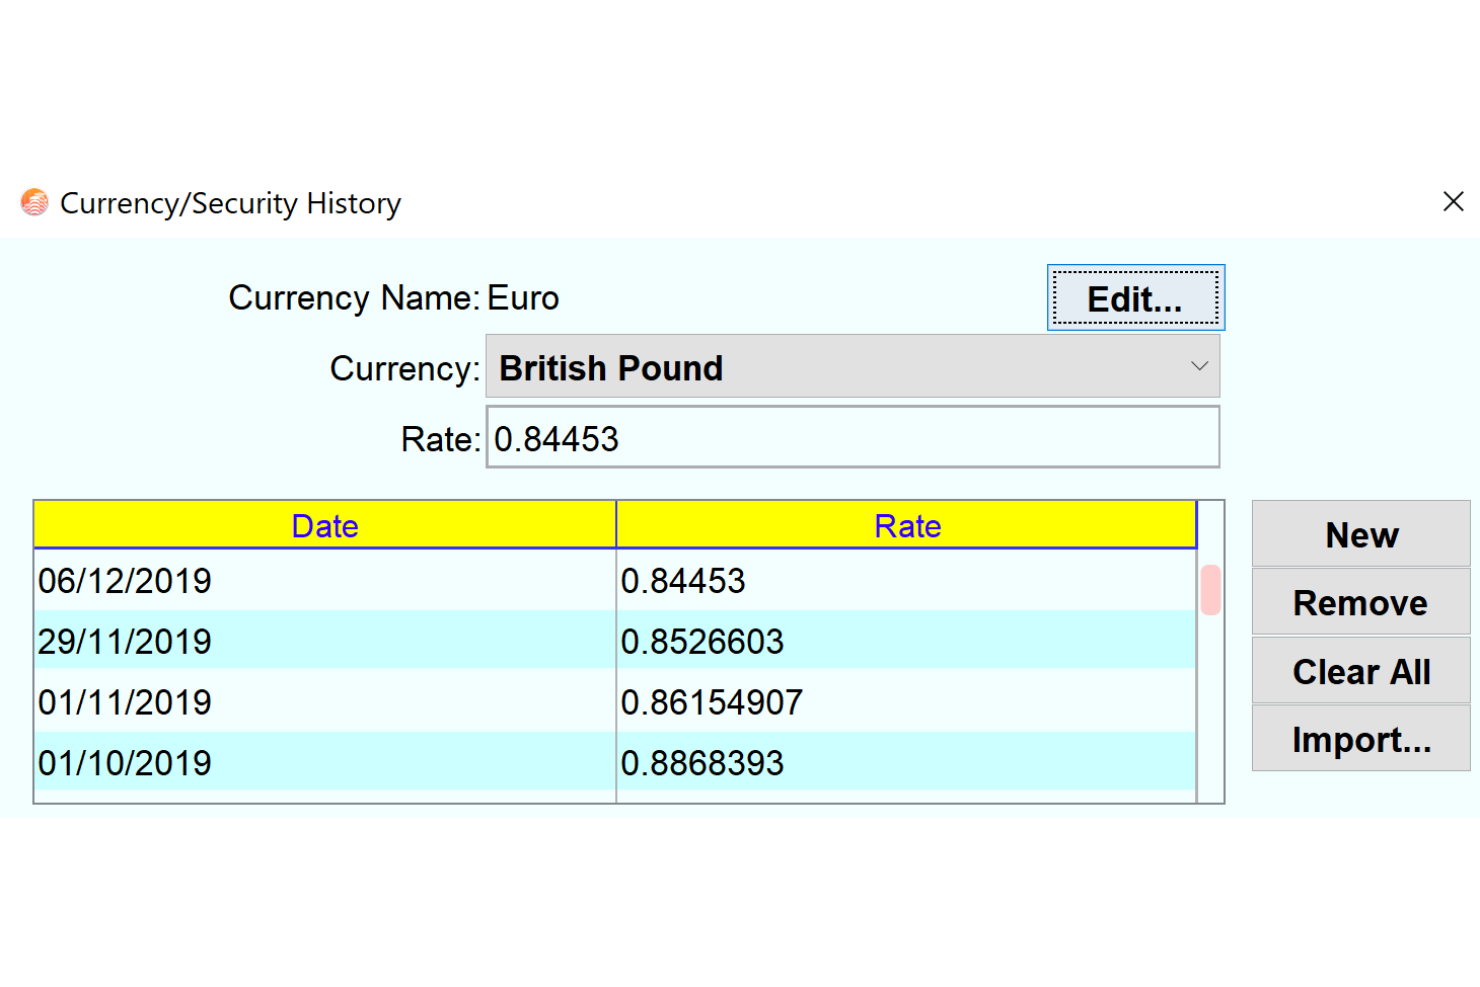
Task: Click inside the Rate input field
Action: [850, 437]
